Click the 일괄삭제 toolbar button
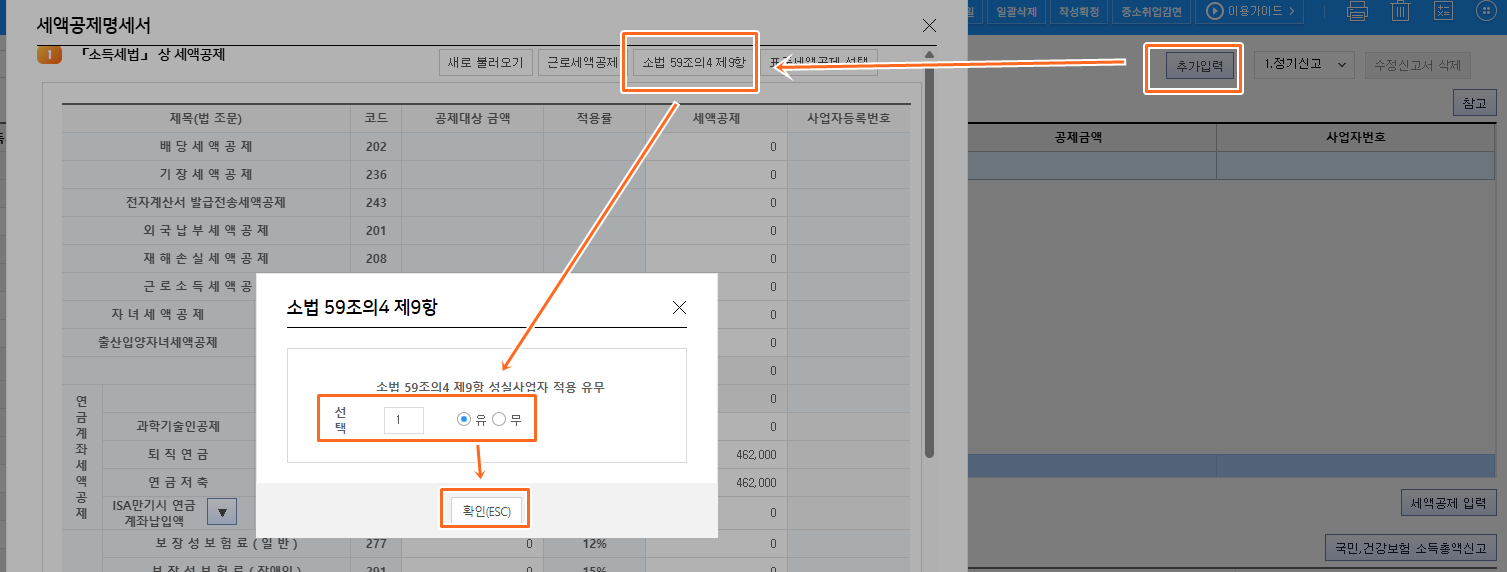 click(x=1017, y=11)
